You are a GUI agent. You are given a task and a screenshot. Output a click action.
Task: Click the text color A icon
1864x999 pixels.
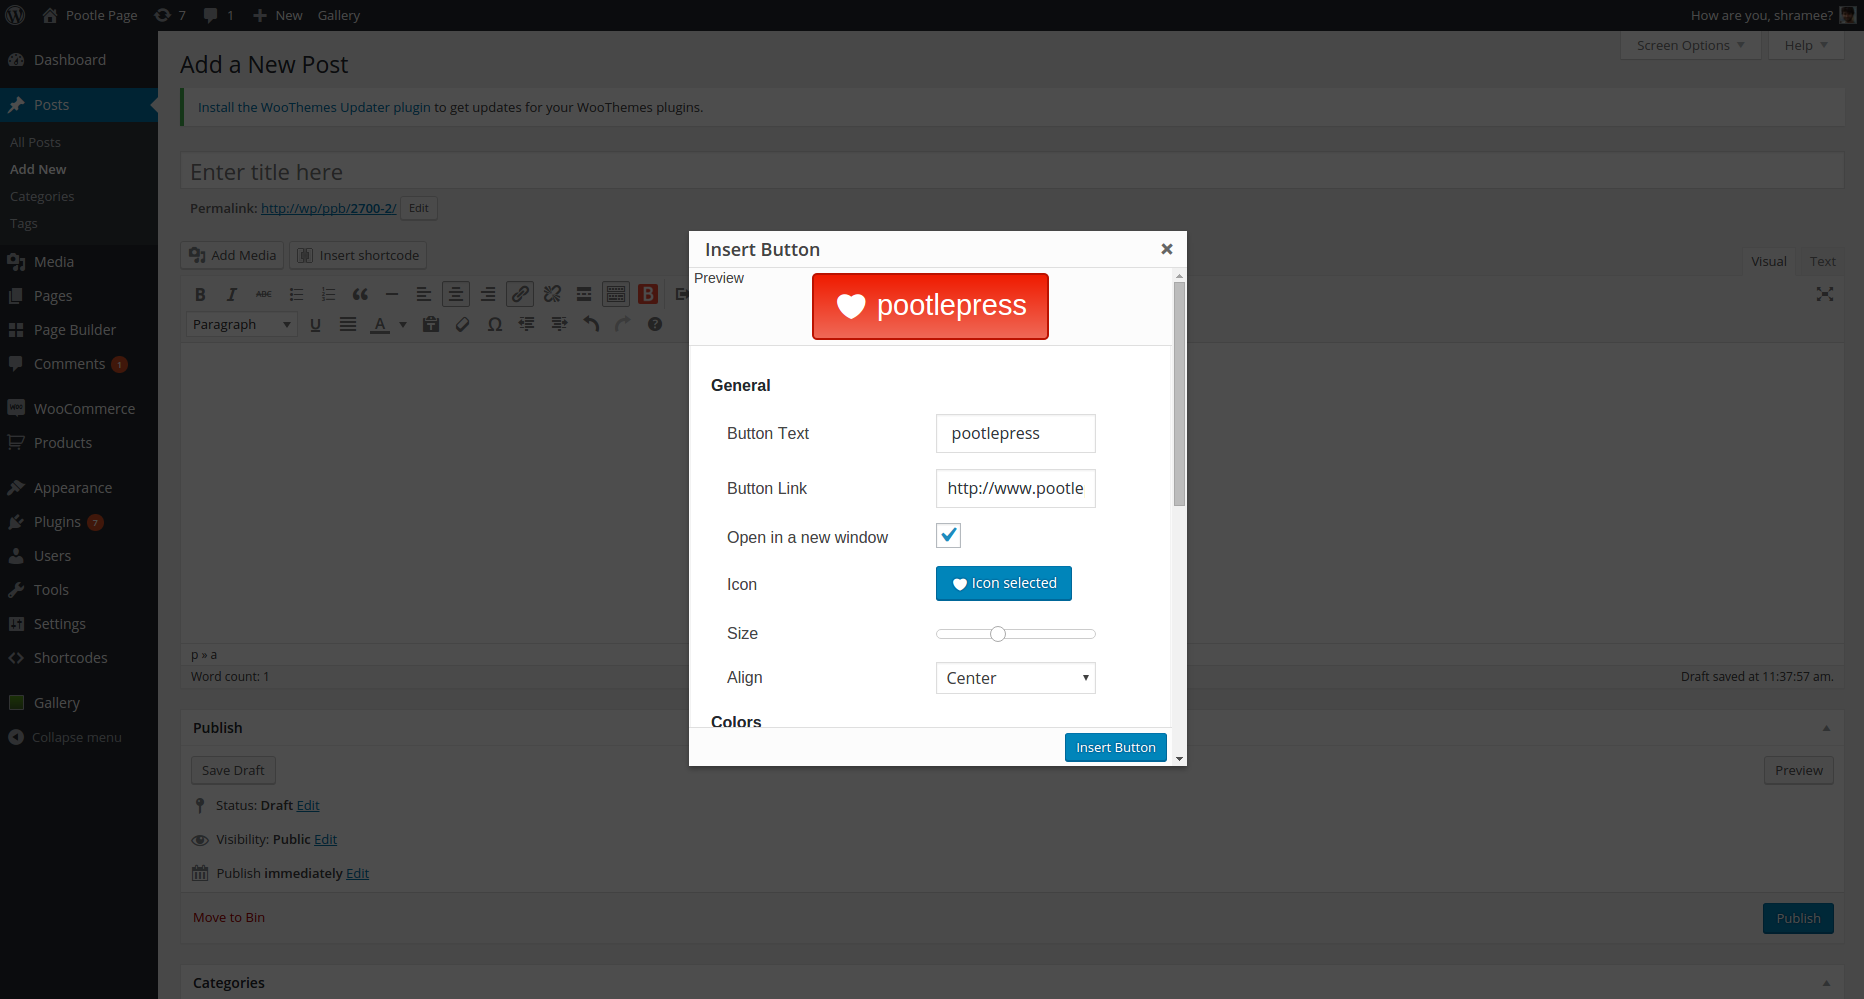pos(380,324)
